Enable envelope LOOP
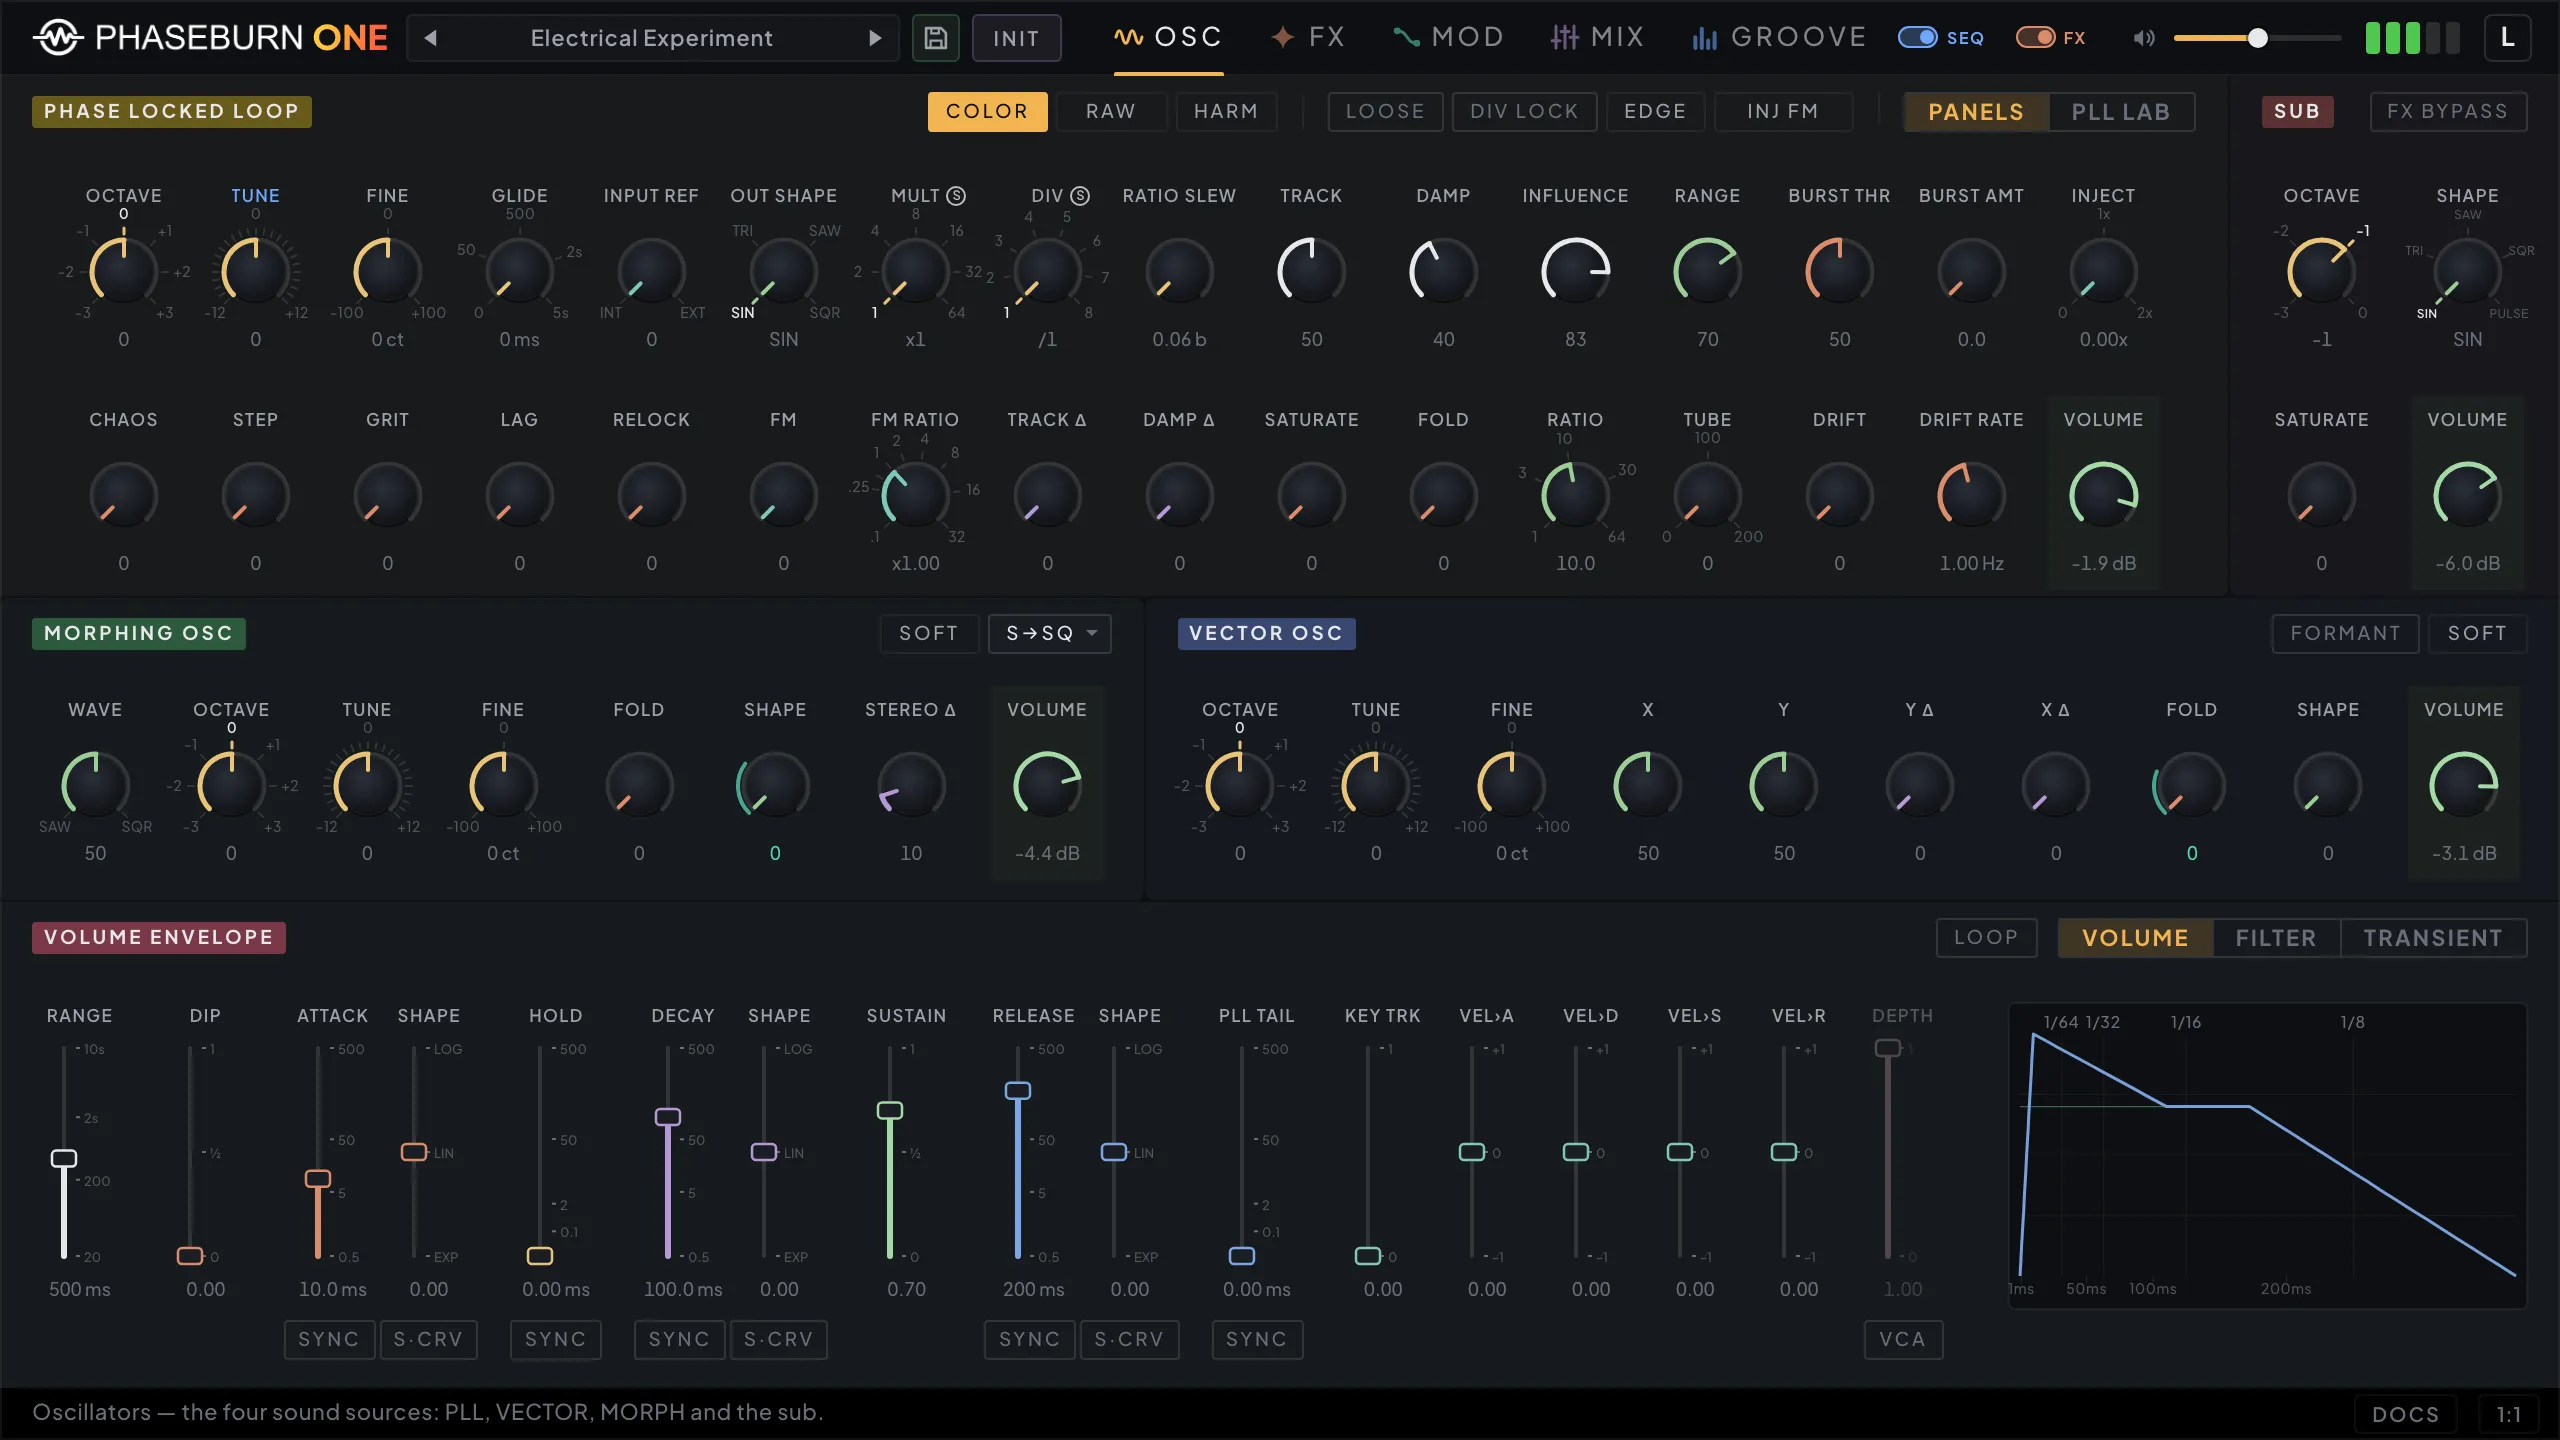Image resolution: width=2560 pixels, height=1440 pixels. tap(1986, 938)
